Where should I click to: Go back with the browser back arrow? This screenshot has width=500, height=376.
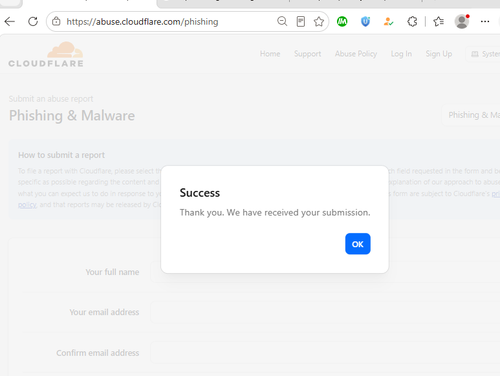pyautogui.click(x=10, y=22)
